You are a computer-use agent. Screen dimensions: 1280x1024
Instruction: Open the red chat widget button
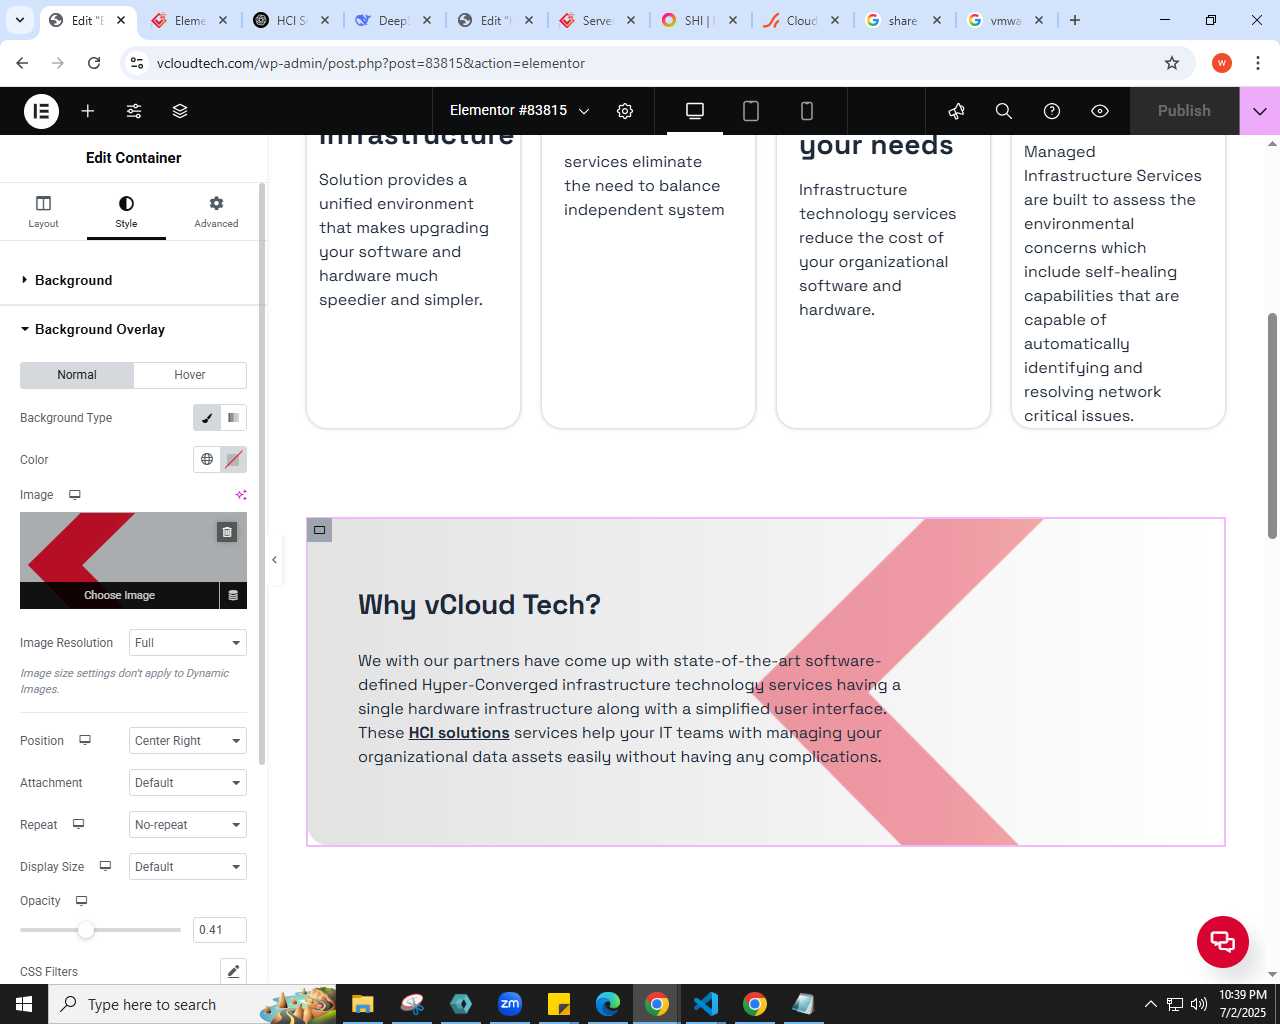coord(1222,941)
